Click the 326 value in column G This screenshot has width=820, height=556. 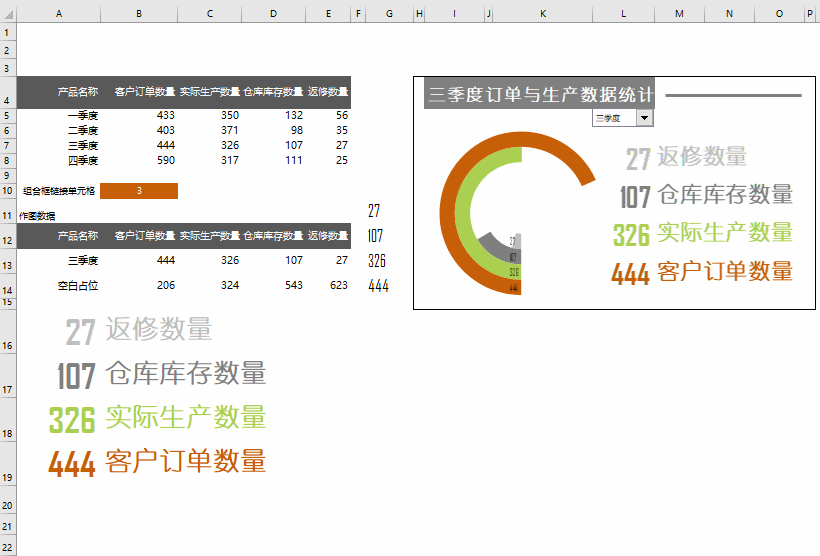[377, 260]
